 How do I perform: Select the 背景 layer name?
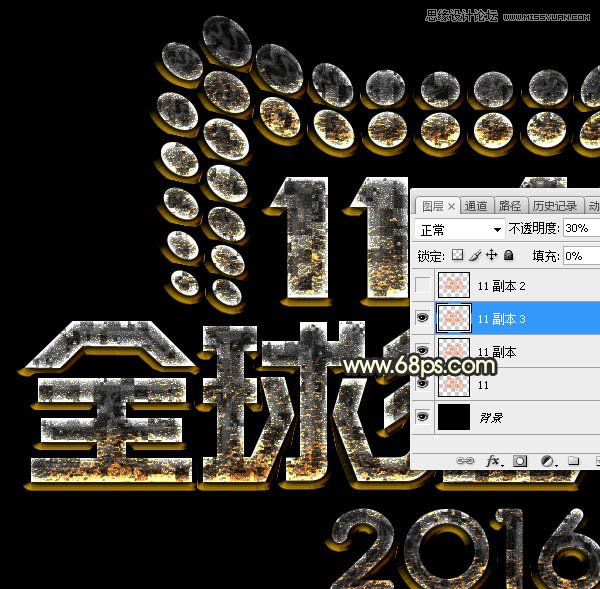pyautogui.click(x=491, y=418)
